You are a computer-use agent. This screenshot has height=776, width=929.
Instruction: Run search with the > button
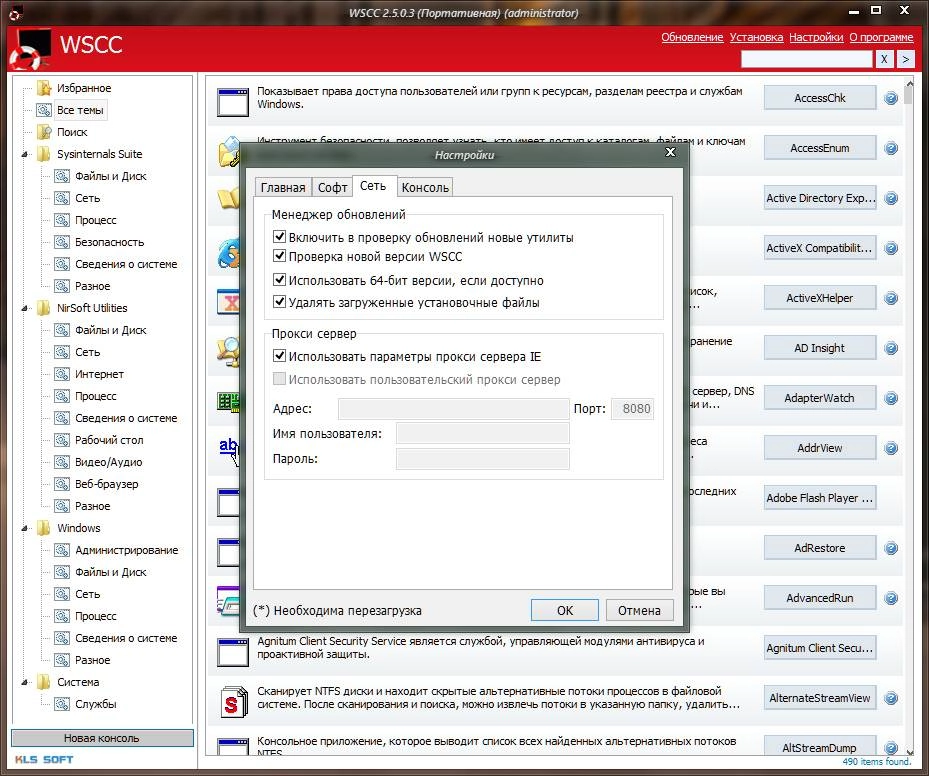[905, 59]
